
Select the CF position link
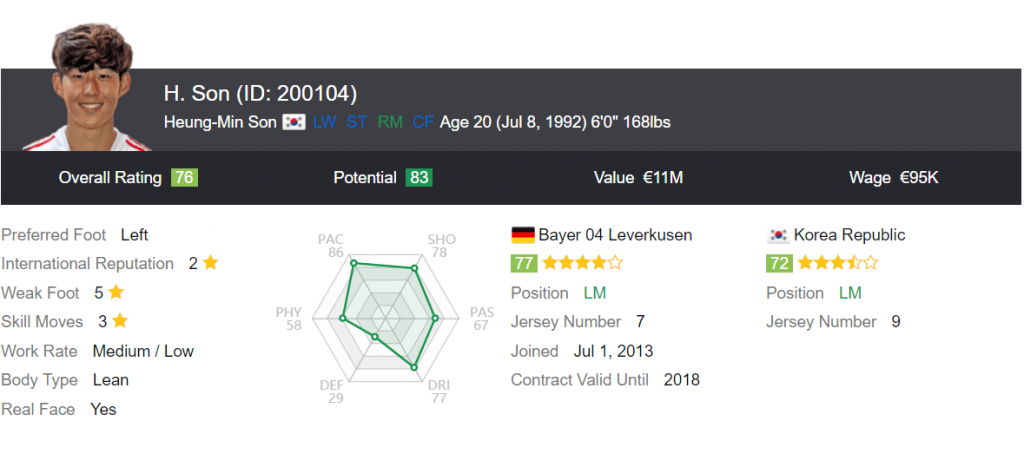tap(423, 122)
